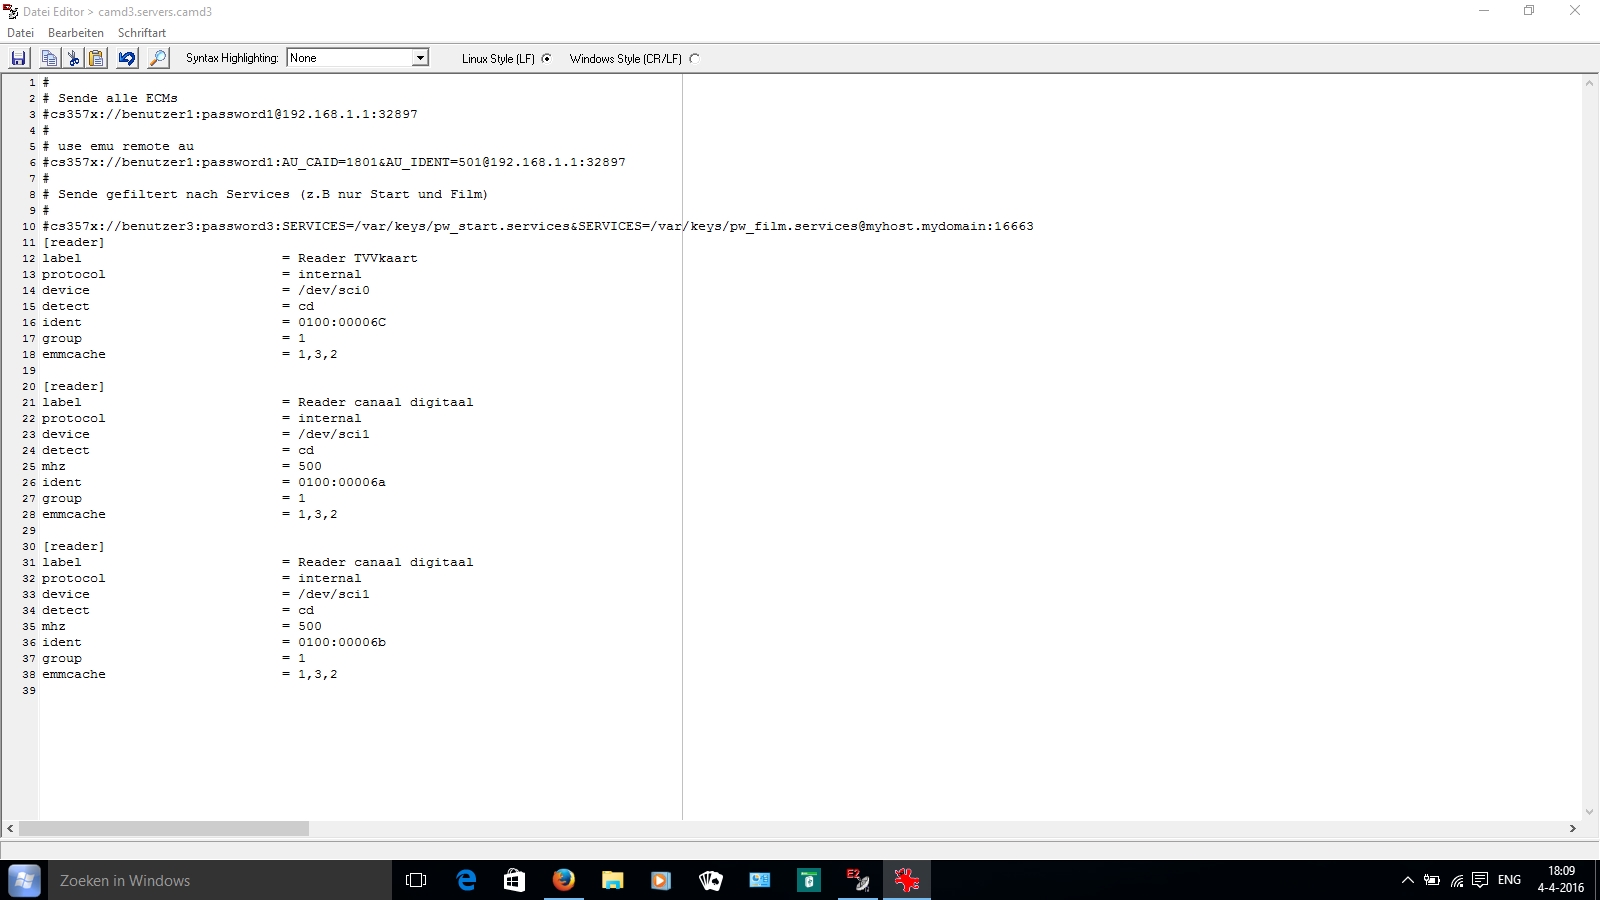Click the horizontal scrollbar left arrow
The width and height of the screenshot is (1600, 900).
[x=10, y=828]
